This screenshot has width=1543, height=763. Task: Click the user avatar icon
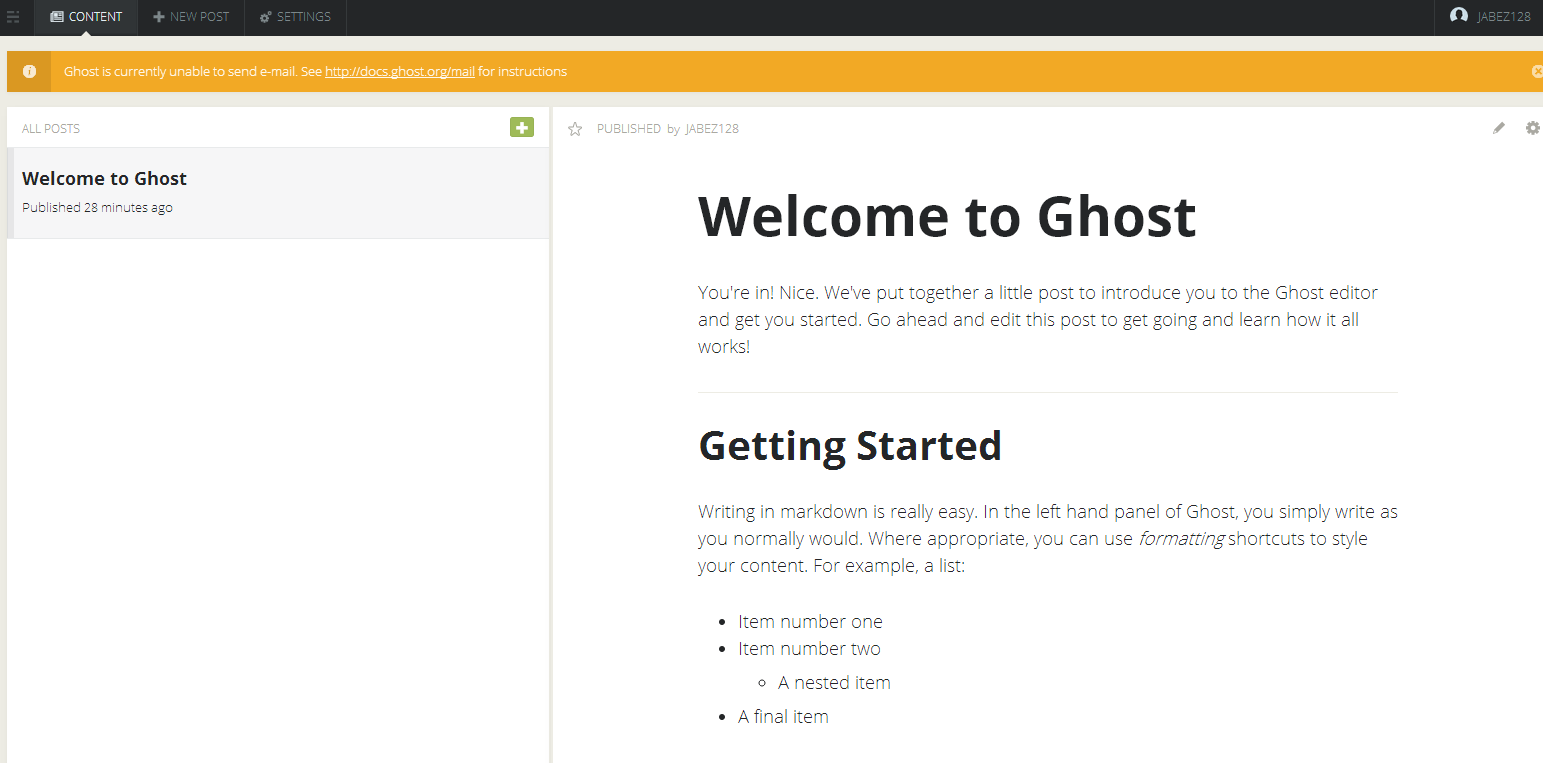point(1459,16)
